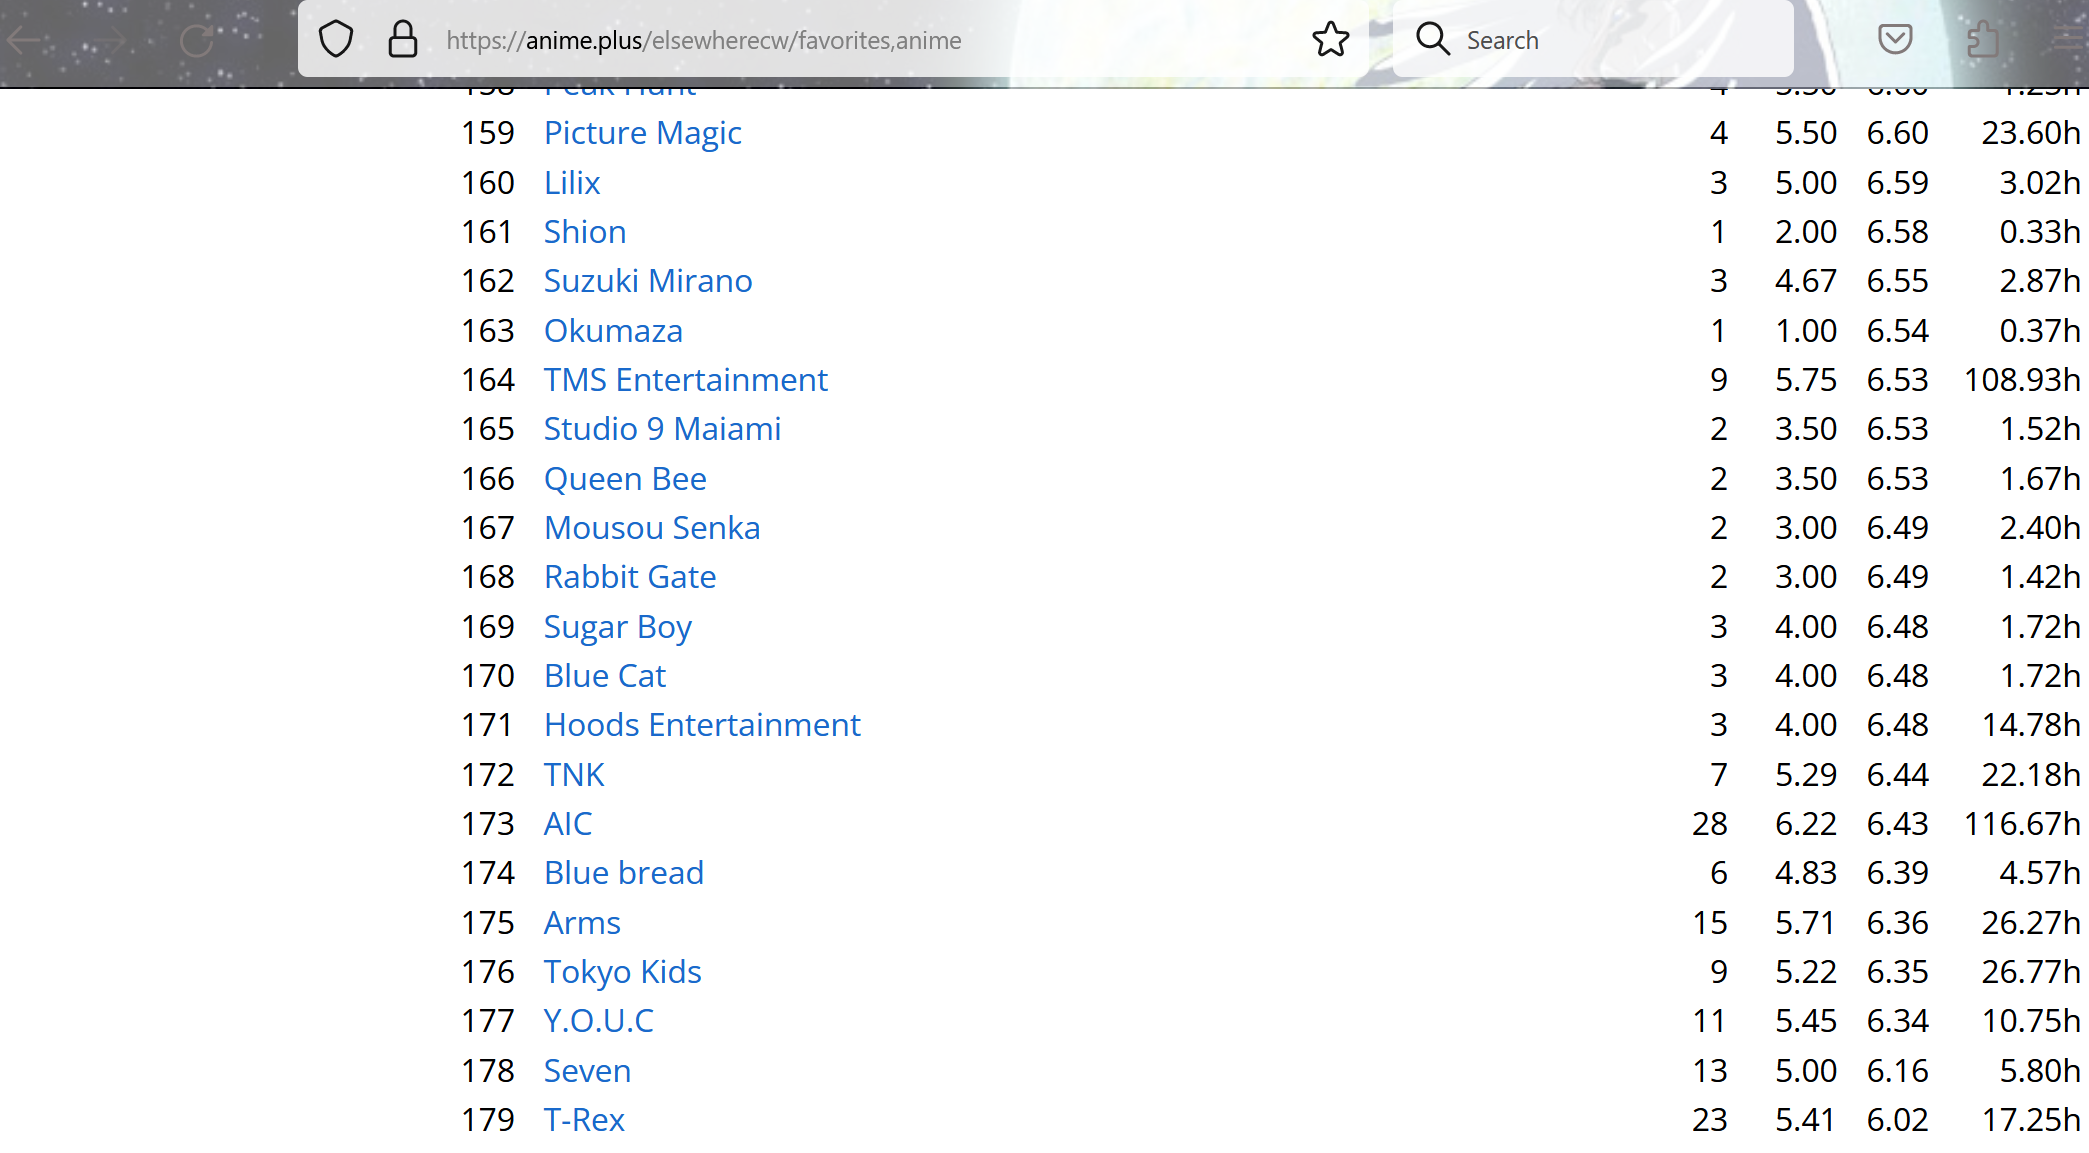The width and height of the screenshot is (2089, 1153).
Task: Open the AIC studio link
Action: [568, 824]
